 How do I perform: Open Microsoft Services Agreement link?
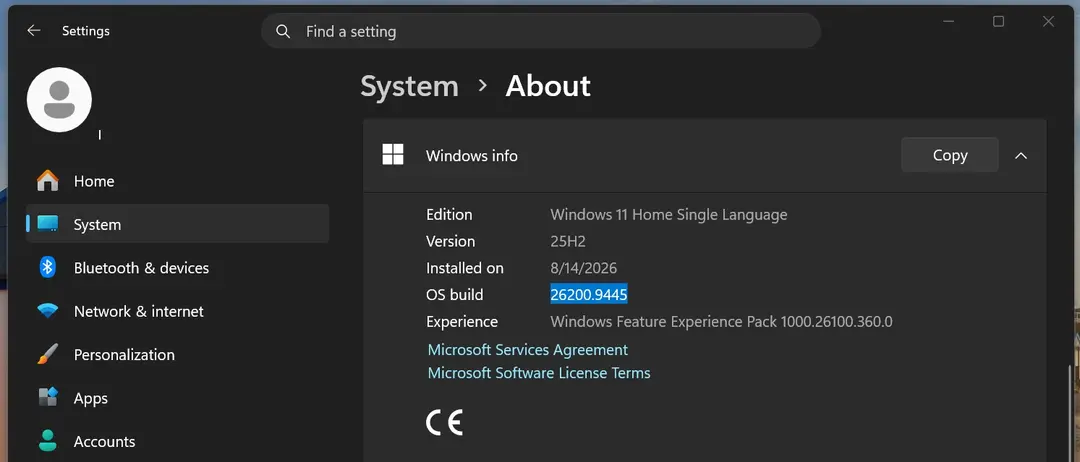pyautogui.click(x=528, y=350)
